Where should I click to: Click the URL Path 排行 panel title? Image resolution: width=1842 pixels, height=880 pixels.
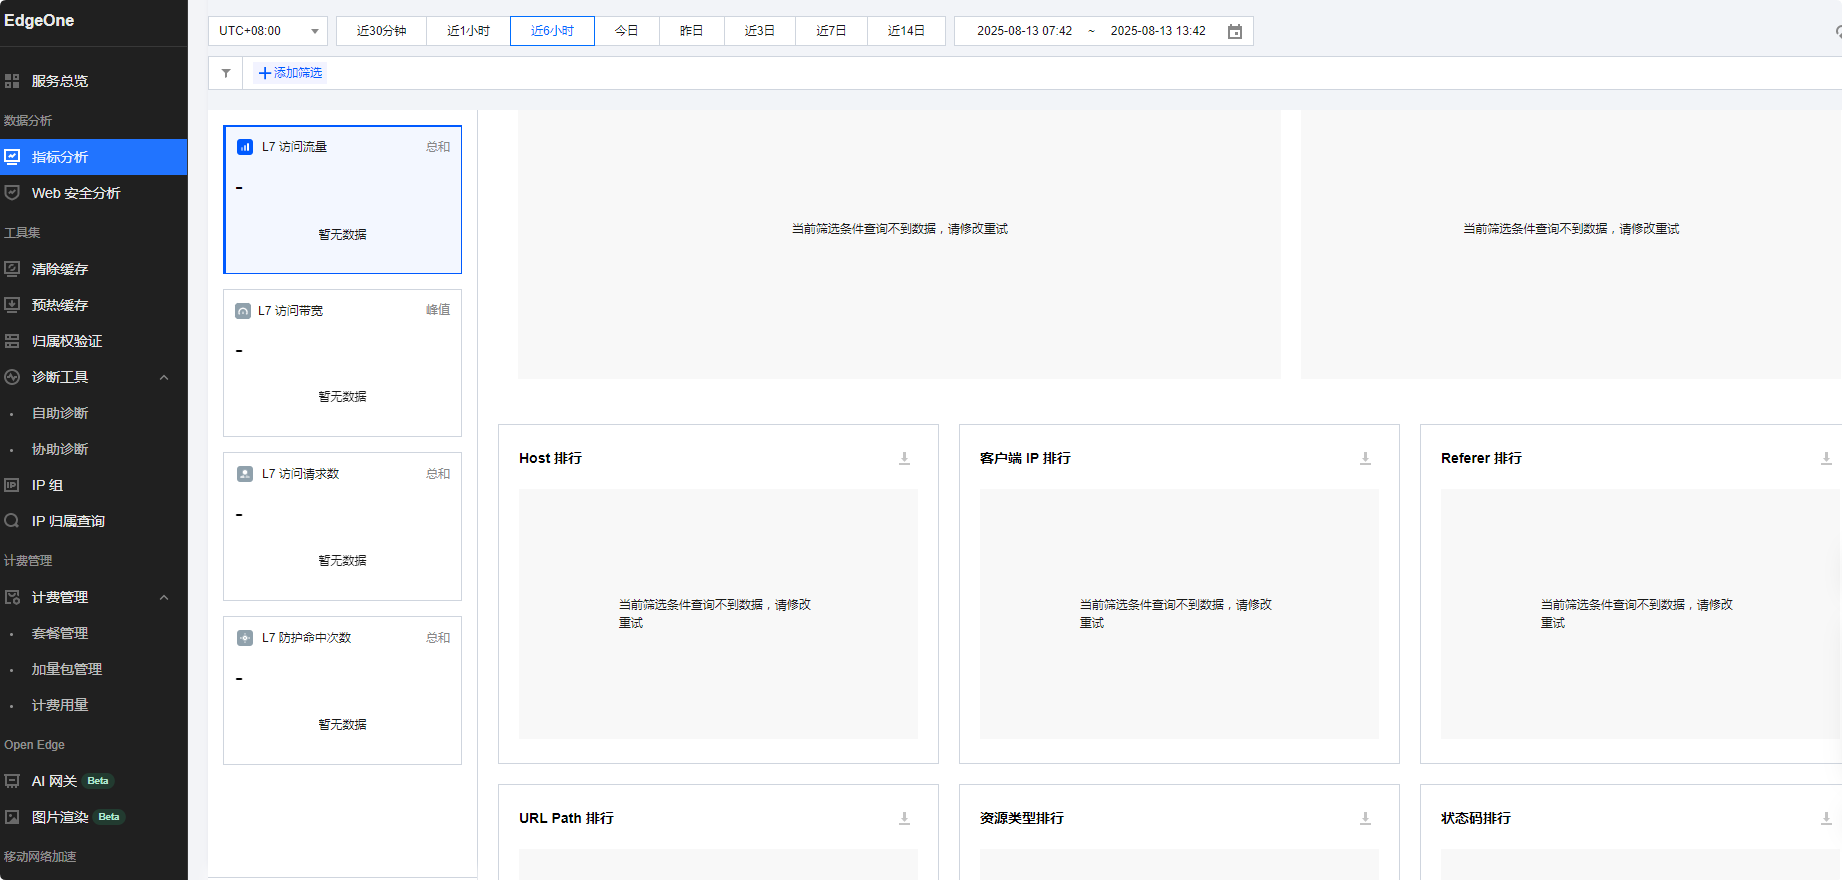point(566,818)
